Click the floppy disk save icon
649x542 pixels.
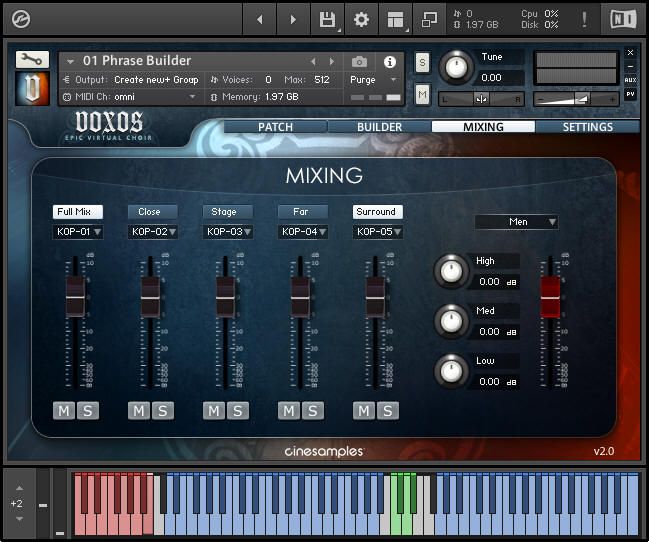[x=327, y=19]
